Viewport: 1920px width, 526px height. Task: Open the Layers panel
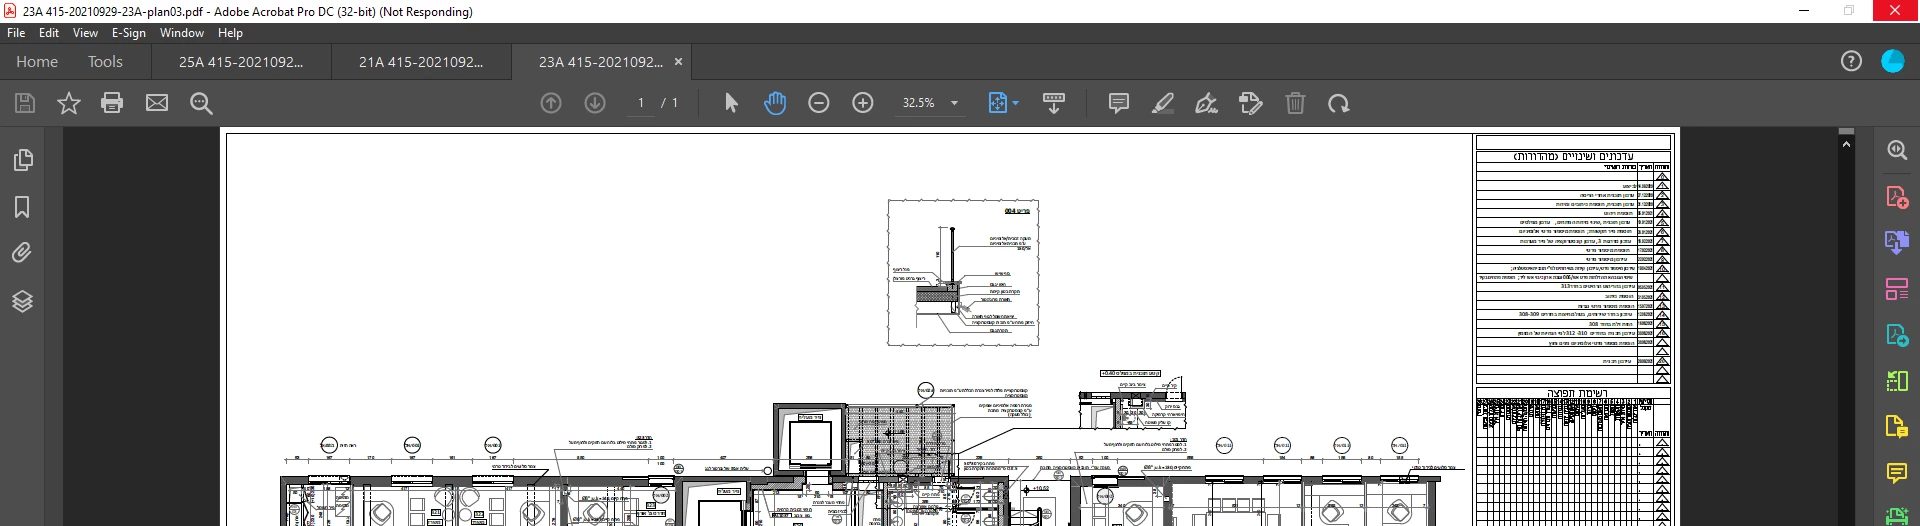pyautogui.click(x=22, y=301)
